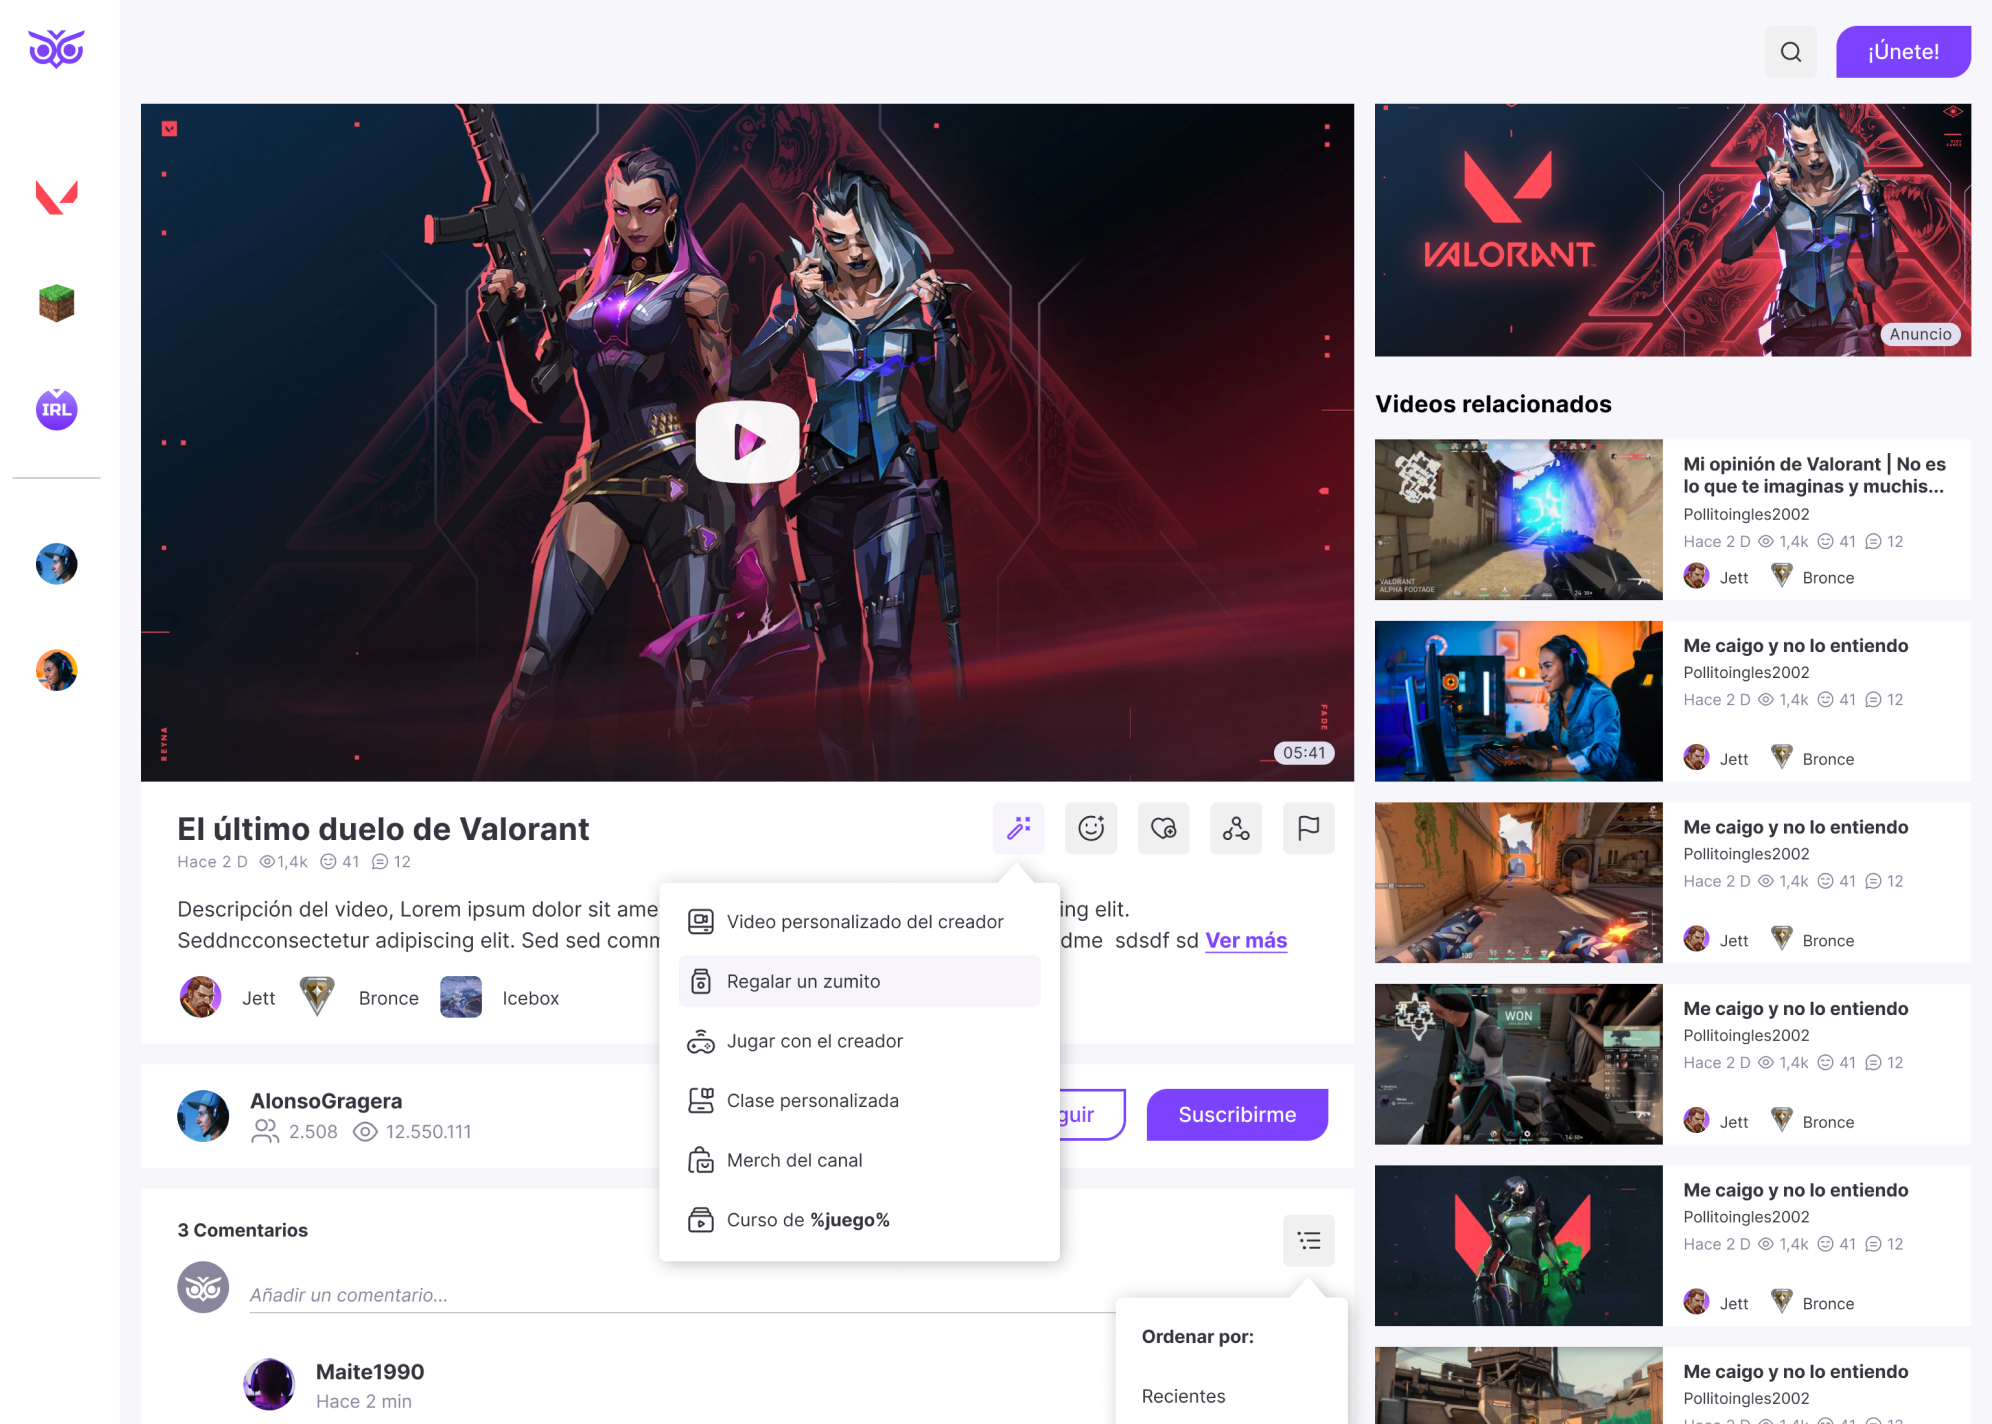The width and height of the screenshot is (1992, 1424).
Task: Click the emoji reaction icon under video
Action: pos(1091,828)
